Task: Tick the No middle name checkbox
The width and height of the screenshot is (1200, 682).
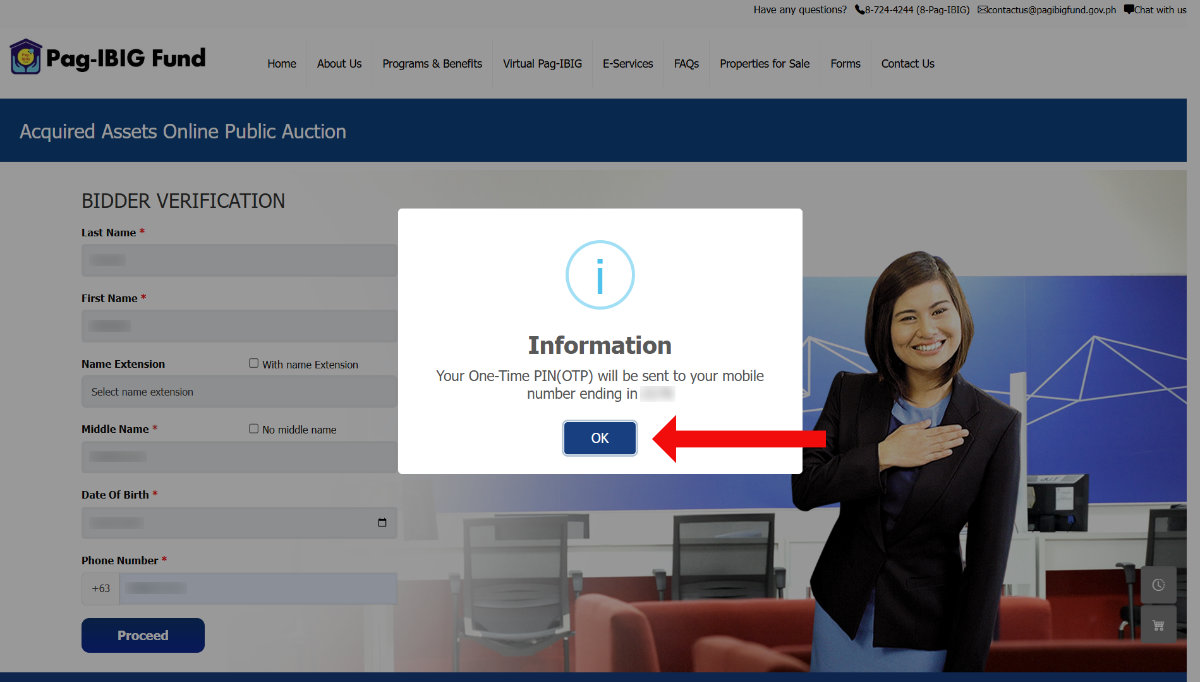Action: coord(254,429)
